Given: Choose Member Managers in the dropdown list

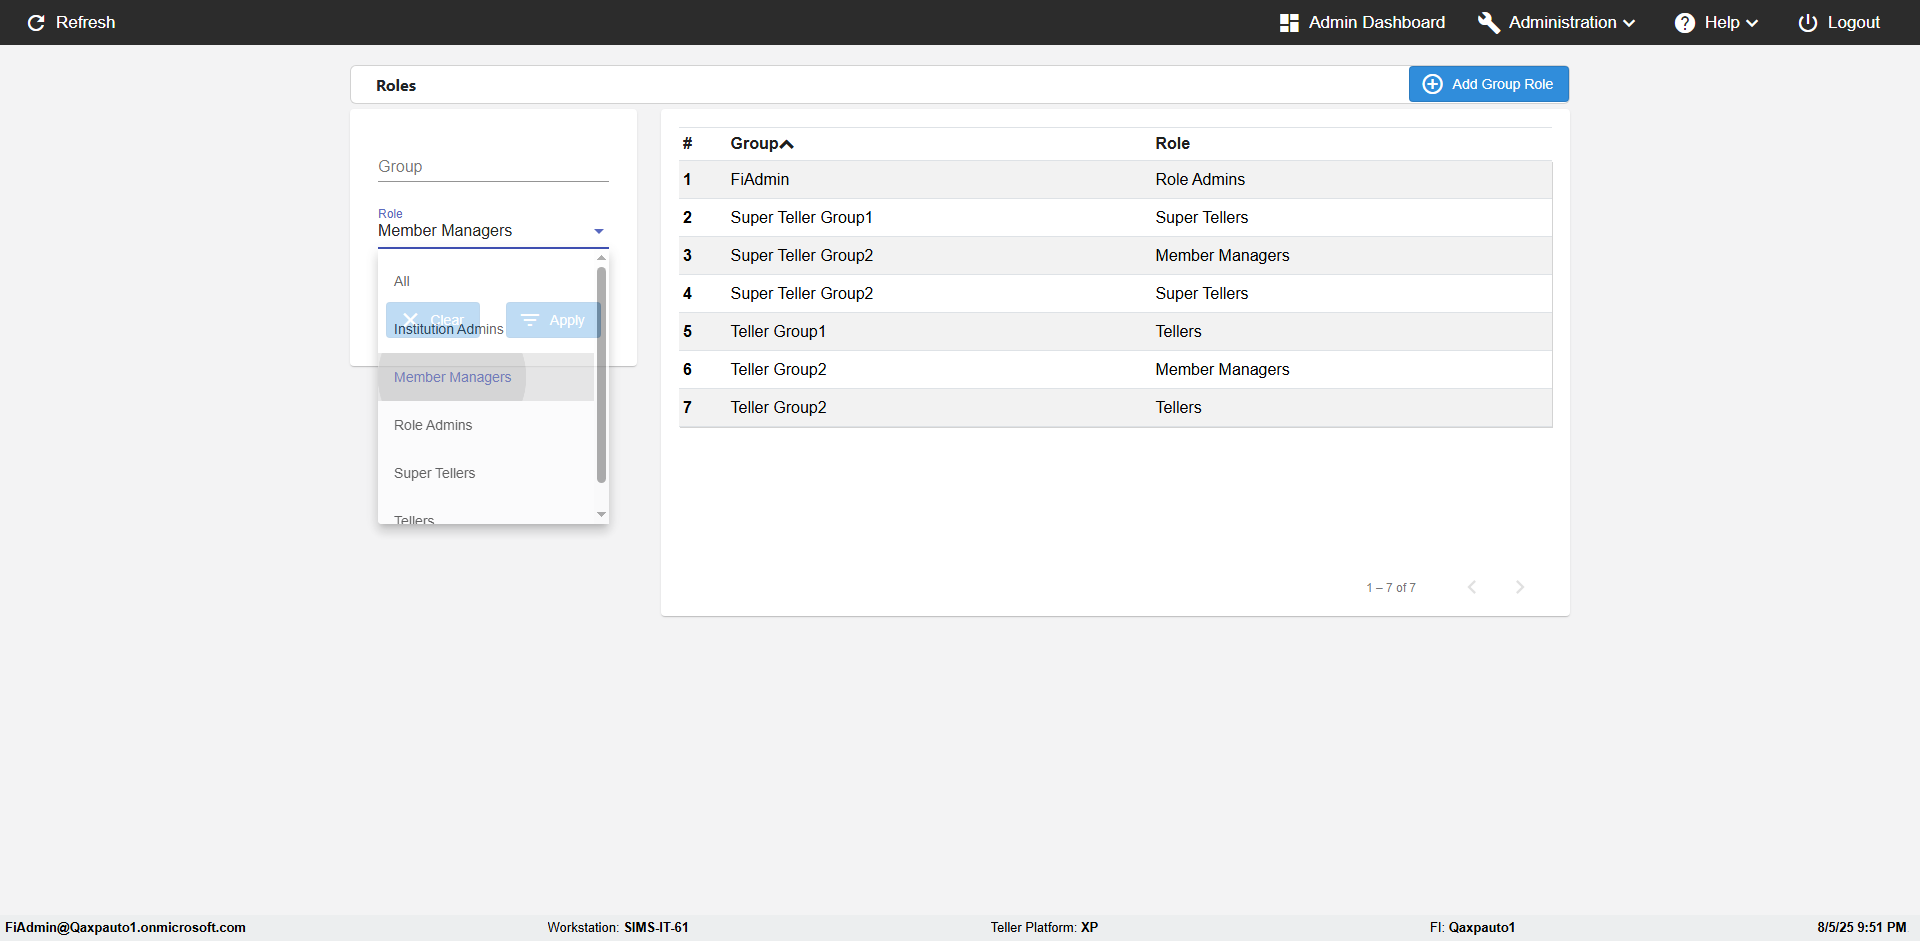Looking at the screenshot, I should (486, 377).
